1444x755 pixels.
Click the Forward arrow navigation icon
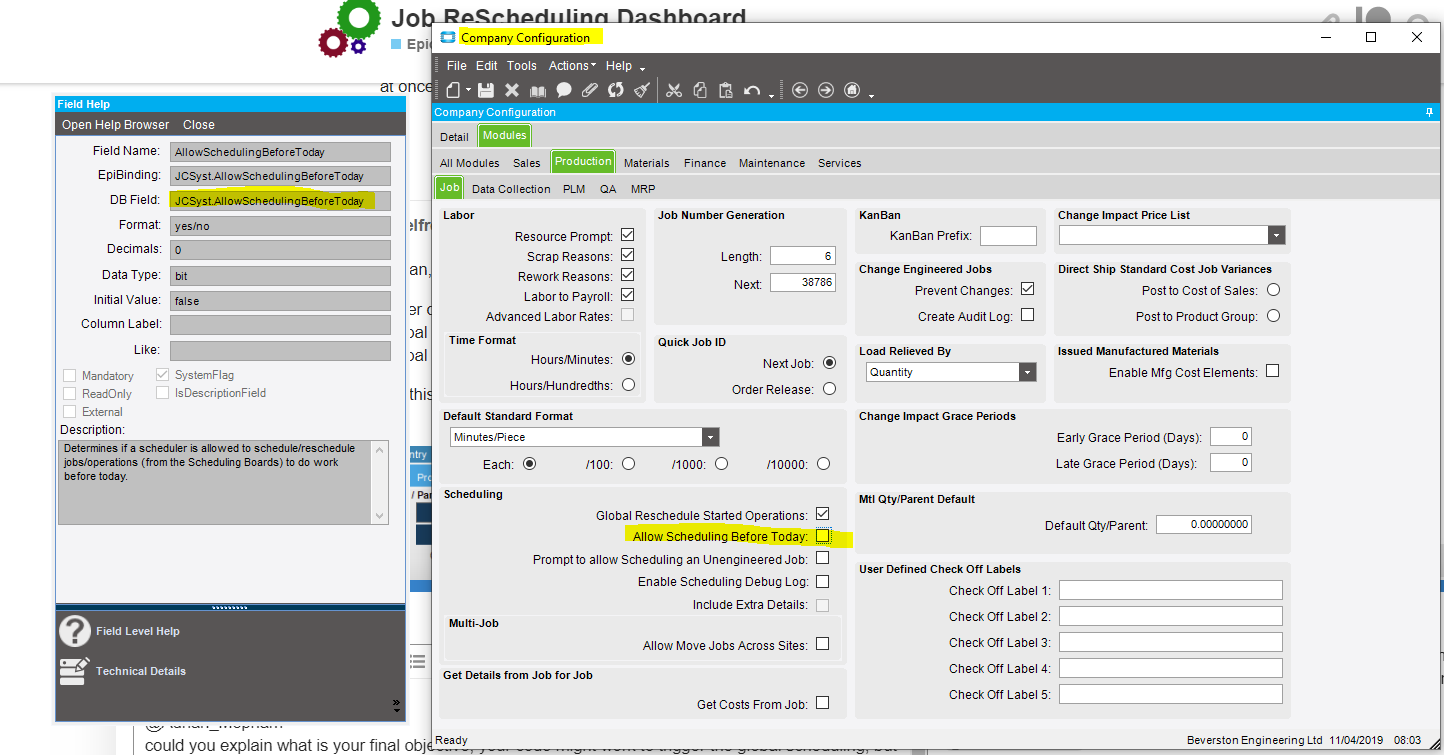(x=826, y=90)
